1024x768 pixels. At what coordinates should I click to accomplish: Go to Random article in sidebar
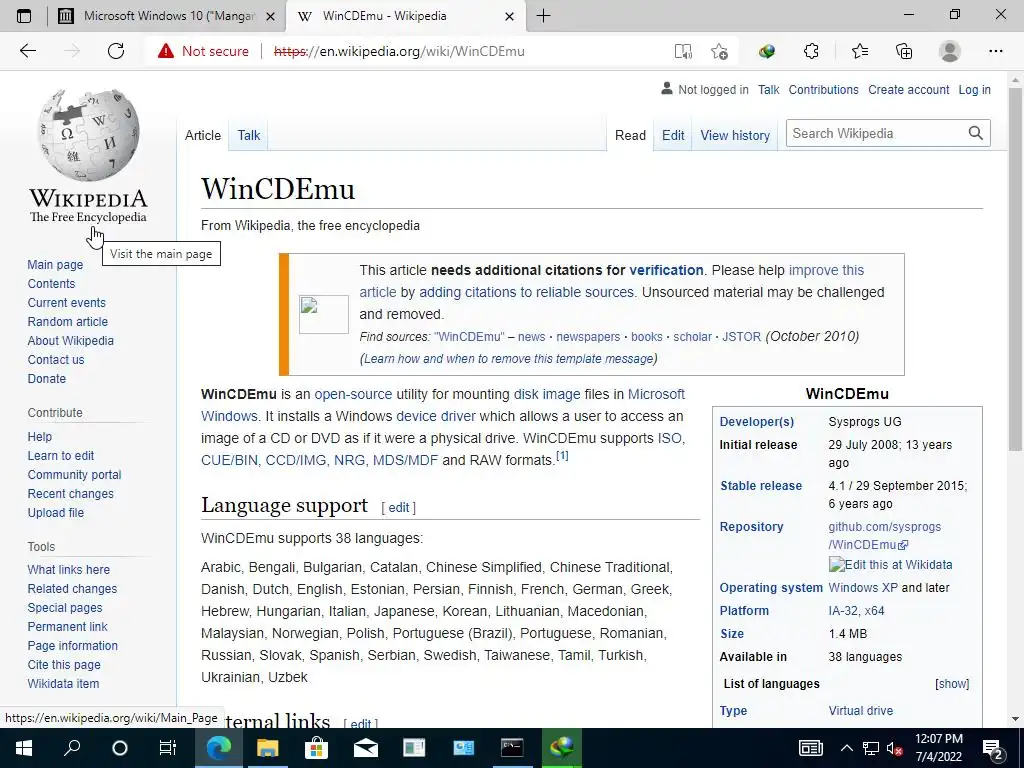click(x=68, y=321)
